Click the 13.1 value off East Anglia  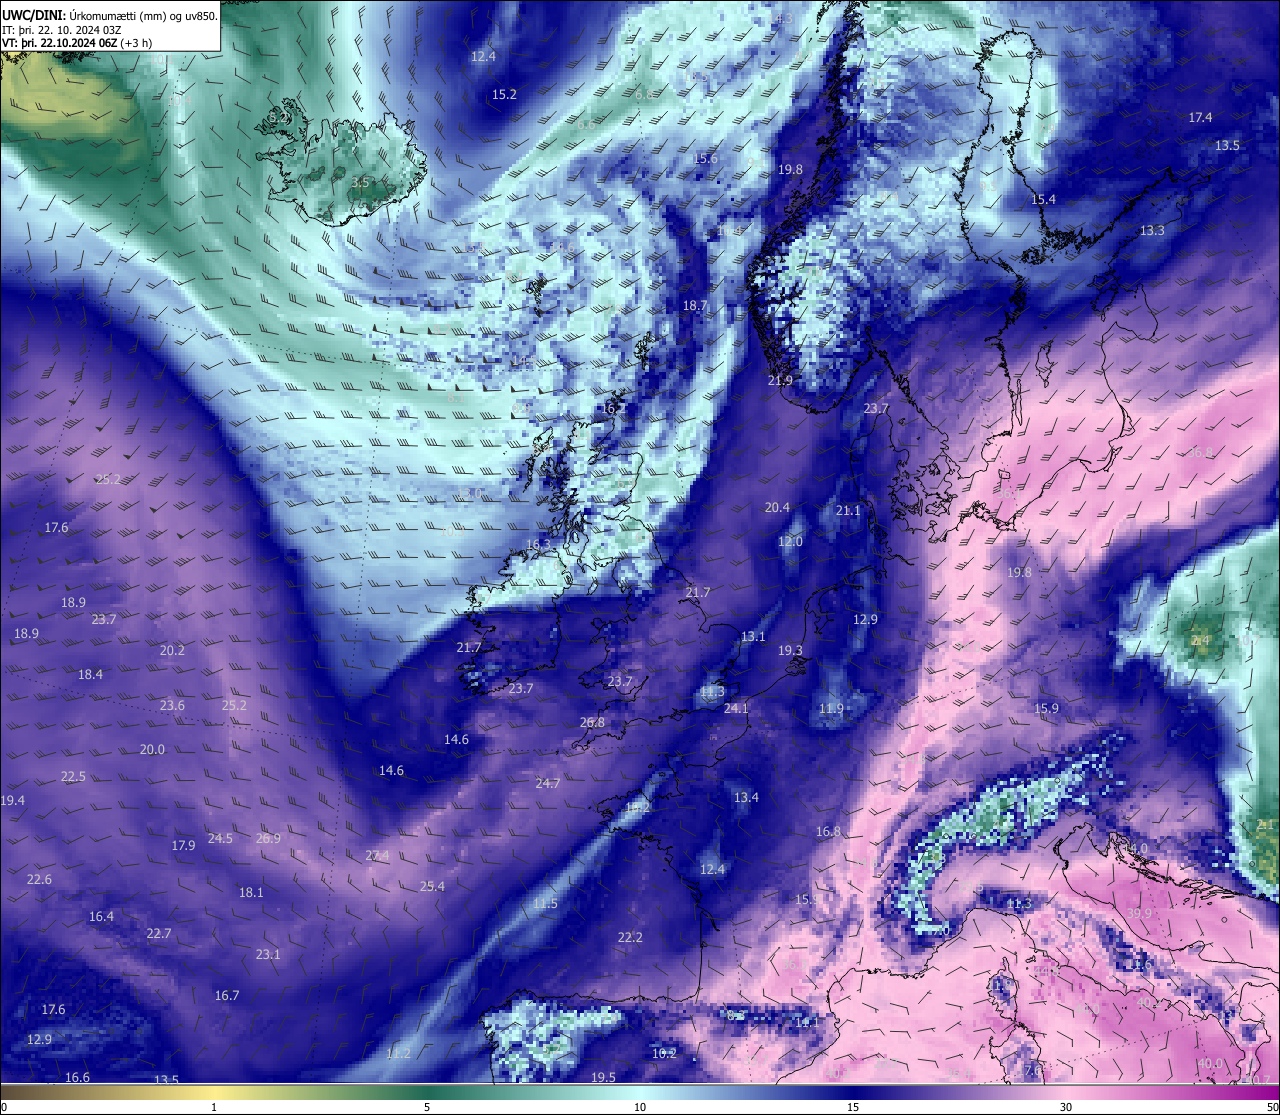753,637
